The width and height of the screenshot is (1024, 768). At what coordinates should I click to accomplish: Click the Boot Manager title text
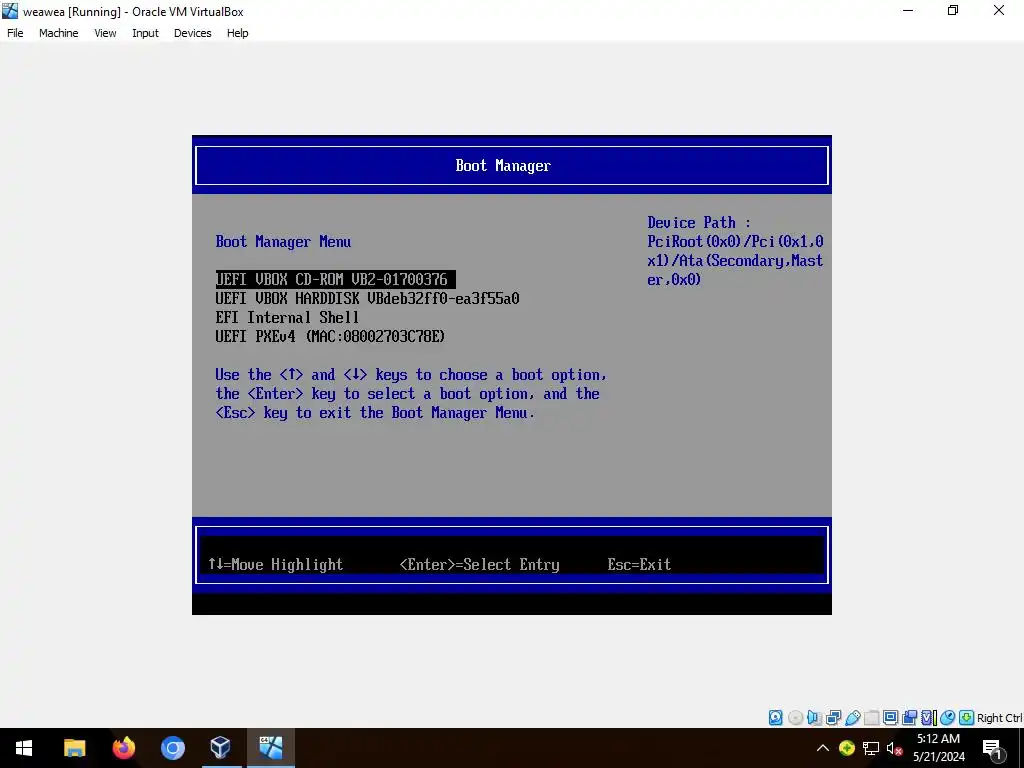503,166
